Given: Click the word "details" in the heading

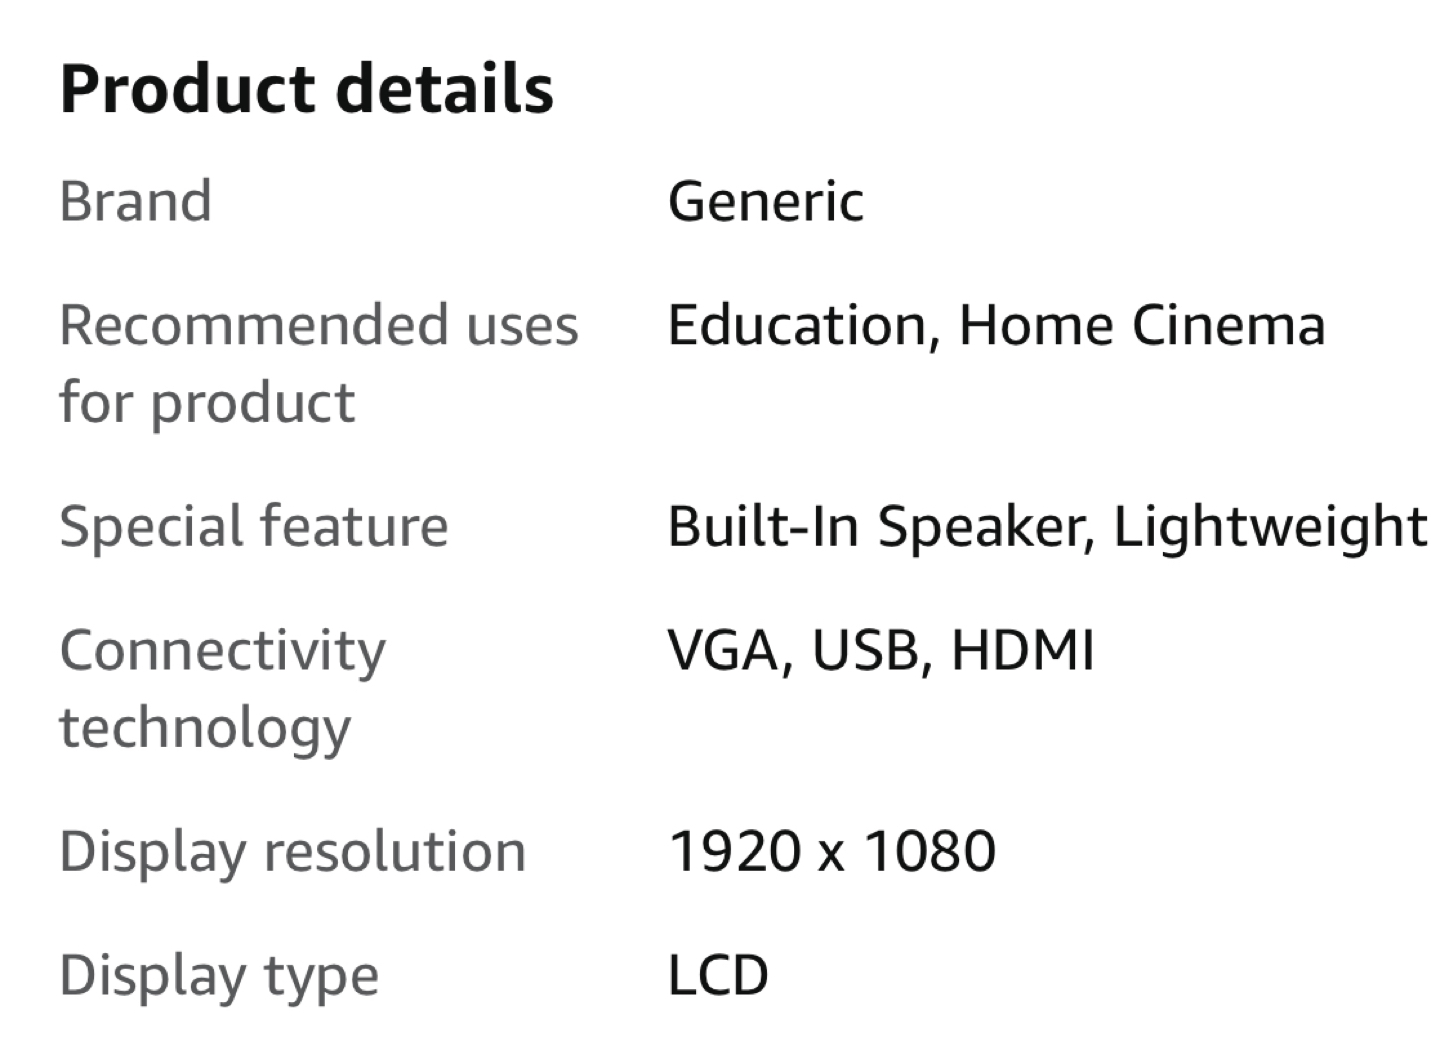Looking at the screenshot, I should (444, 89).
